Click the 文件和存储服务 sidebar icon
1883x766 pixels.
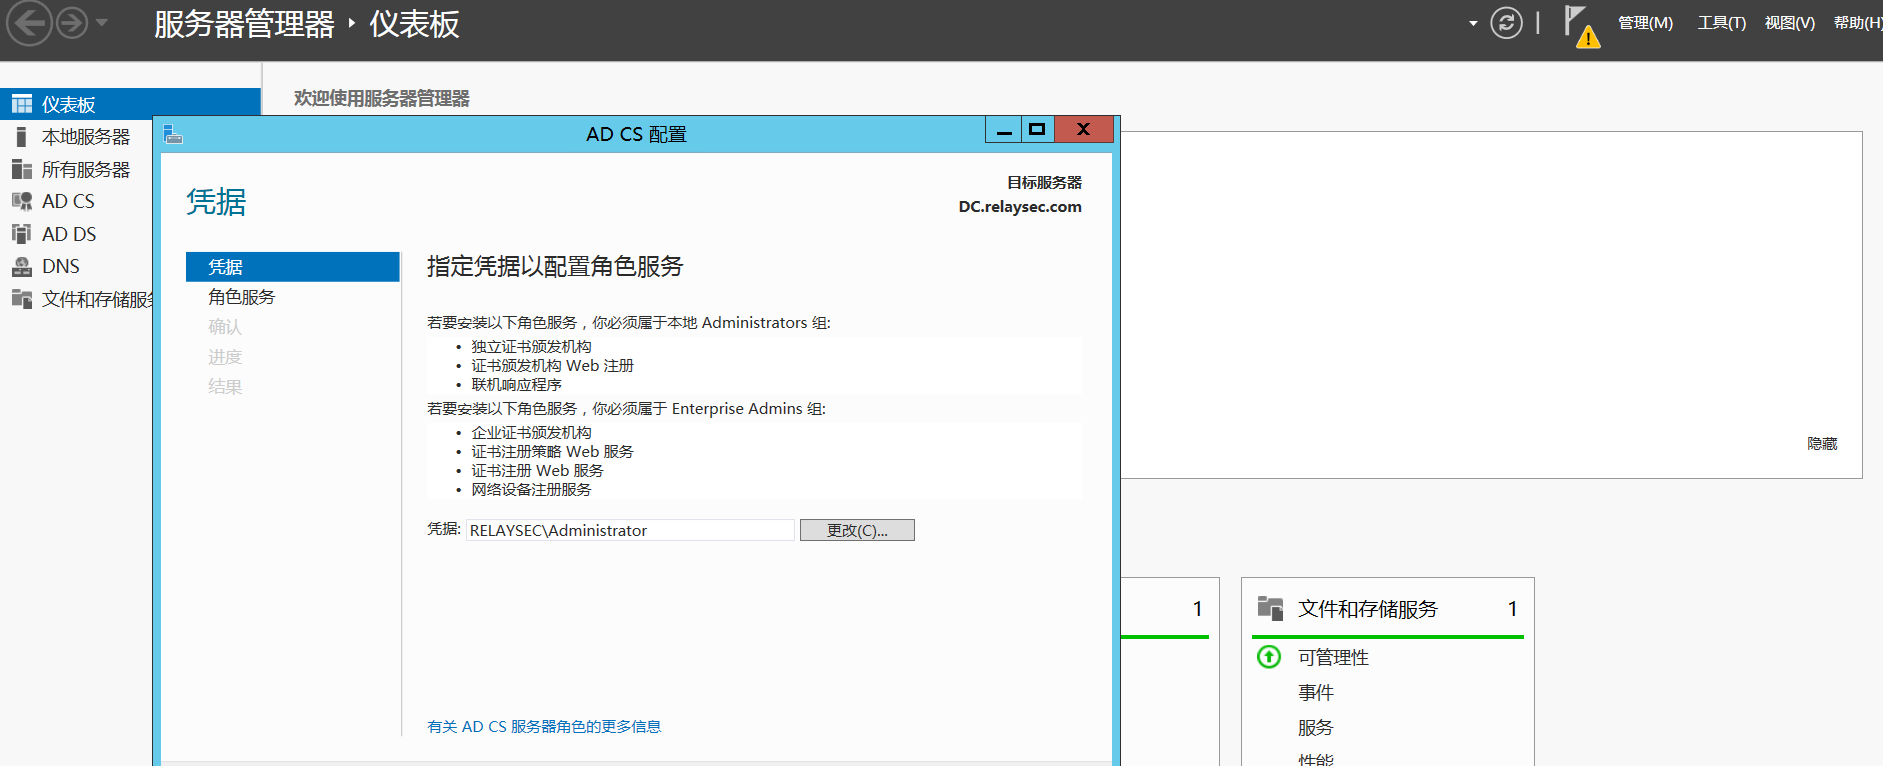[22, 299]
